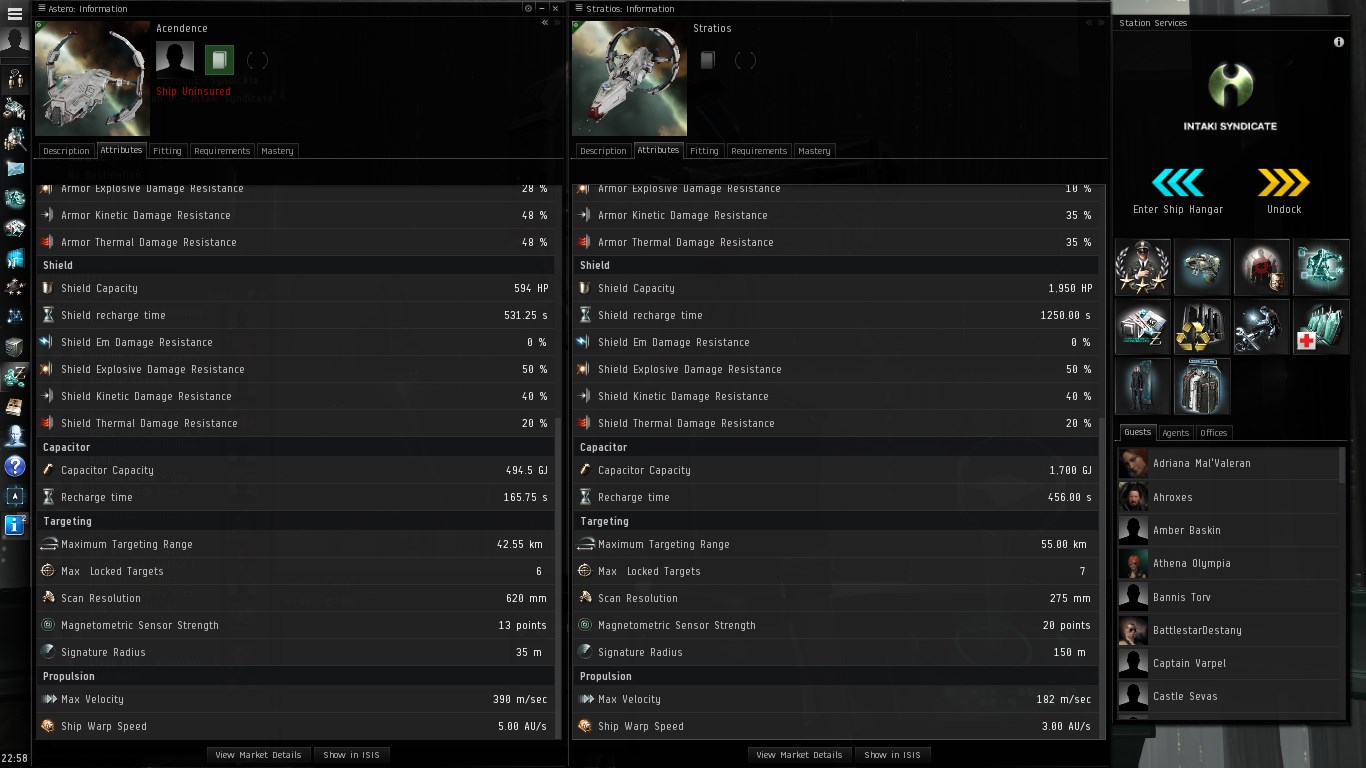Select guest Adriana Mal'Valeran in list
1366x768 pixels.
1201,464
